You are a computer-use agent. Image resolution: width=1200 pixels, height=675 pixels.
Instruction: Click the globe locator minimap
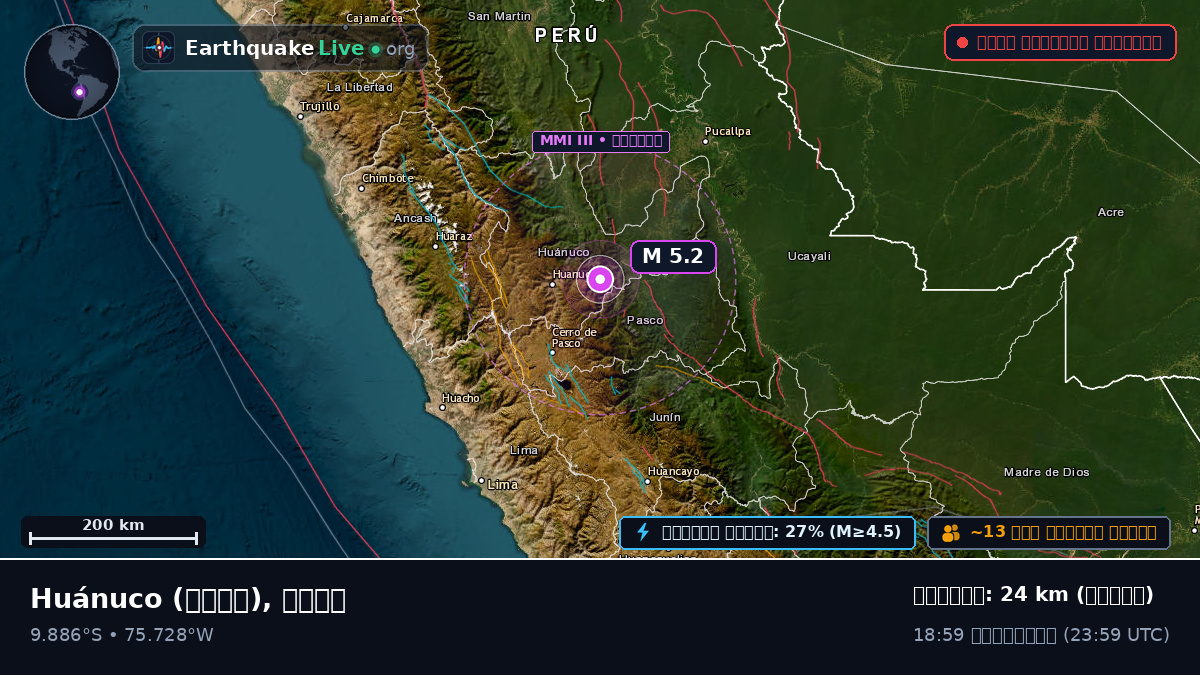pos(72,72)
